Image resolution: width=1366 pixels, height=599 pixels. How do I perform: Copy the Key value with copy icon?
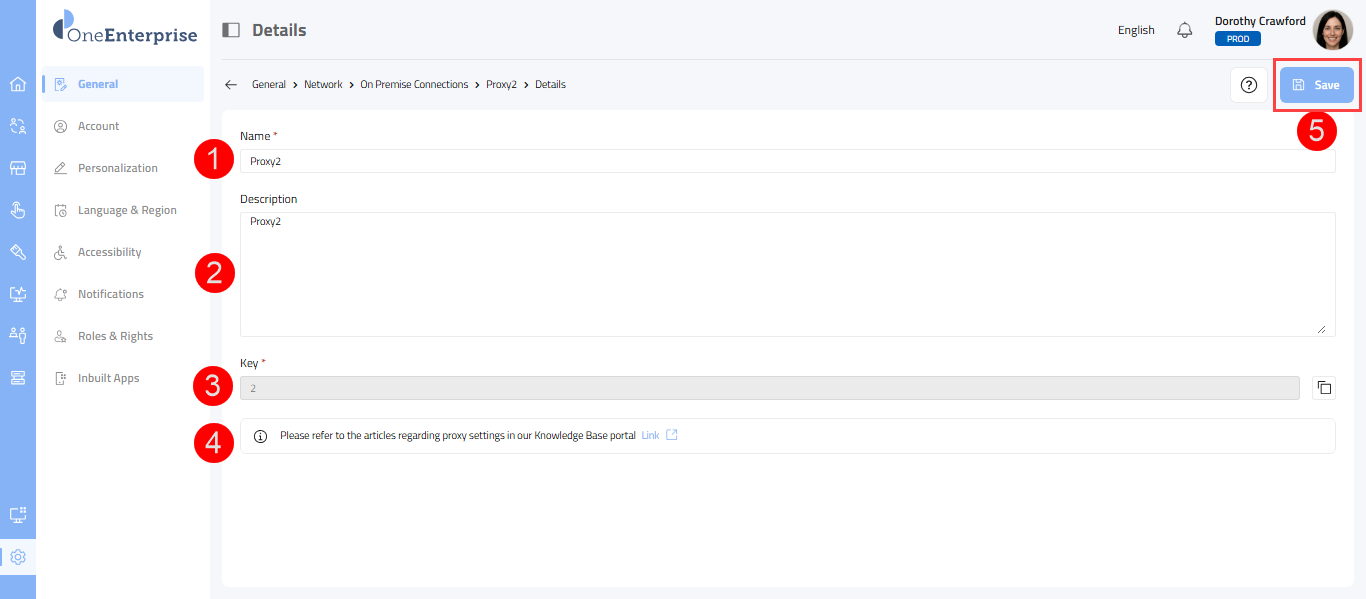click(x=1323, y=388)
